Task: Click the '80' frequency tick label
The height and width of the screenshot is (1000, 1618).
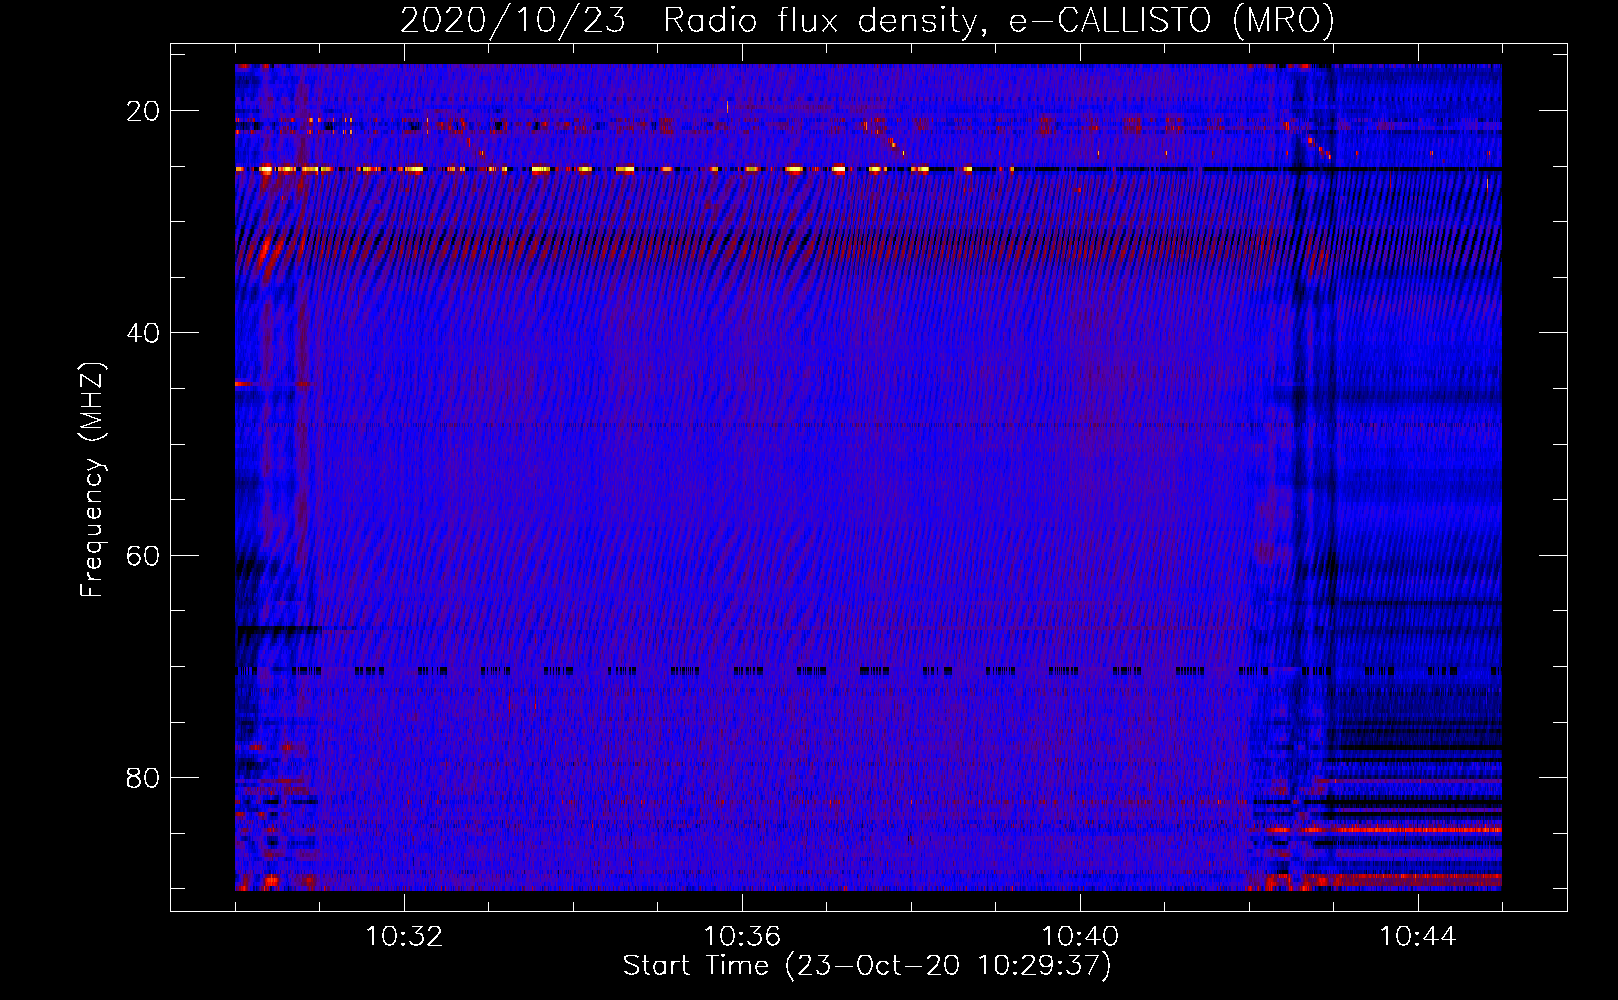Action: click(143, 778)
